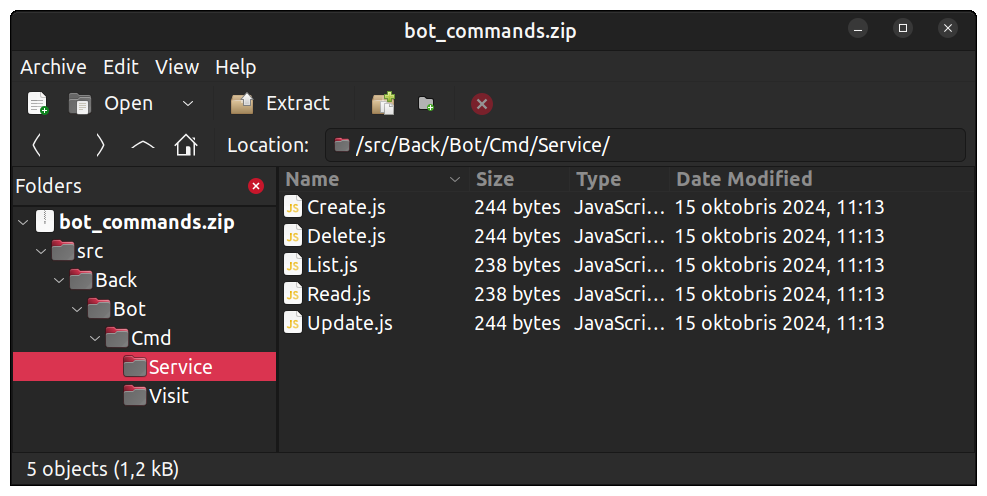Go up one folder level
Viewport: 987px width, 496px height.
143,145
